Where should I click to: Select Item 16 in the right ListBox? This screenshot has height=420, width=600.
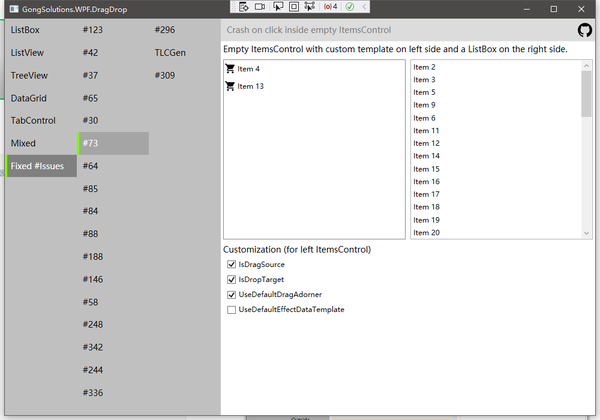click(x=496, y=182)
